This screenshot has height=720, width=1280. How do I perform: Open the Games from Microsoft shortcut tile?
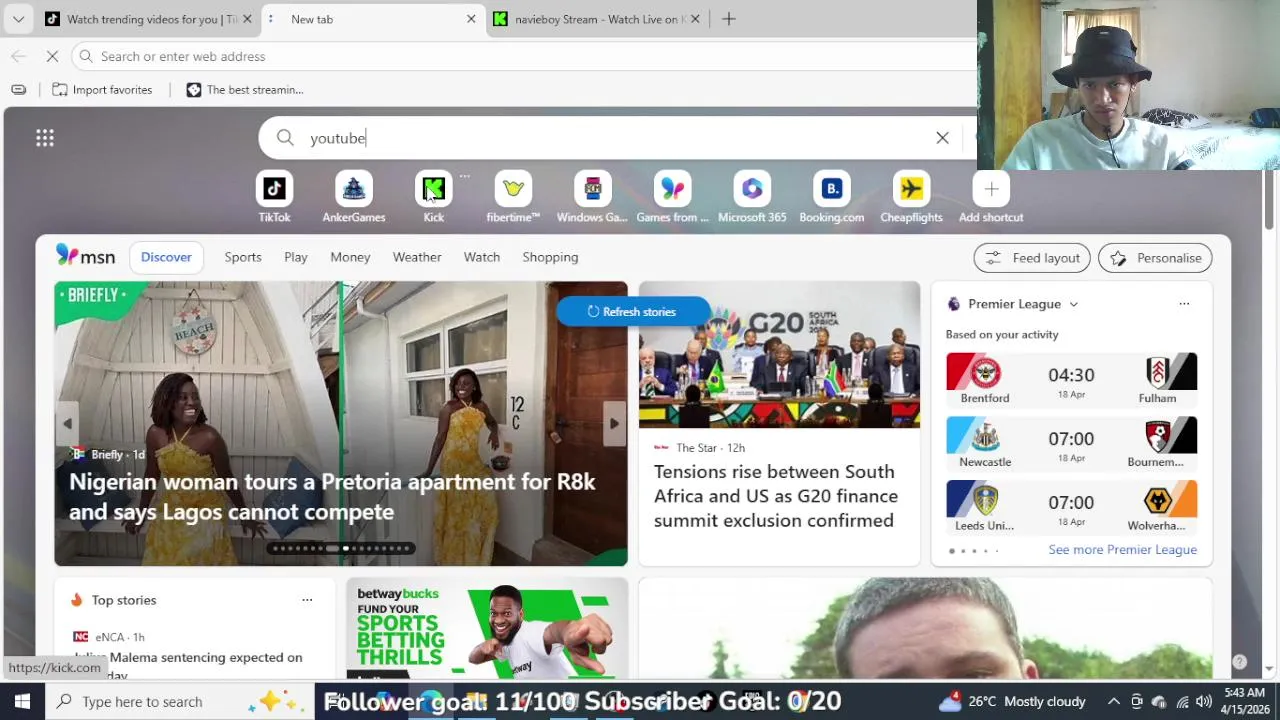point(672,197)
